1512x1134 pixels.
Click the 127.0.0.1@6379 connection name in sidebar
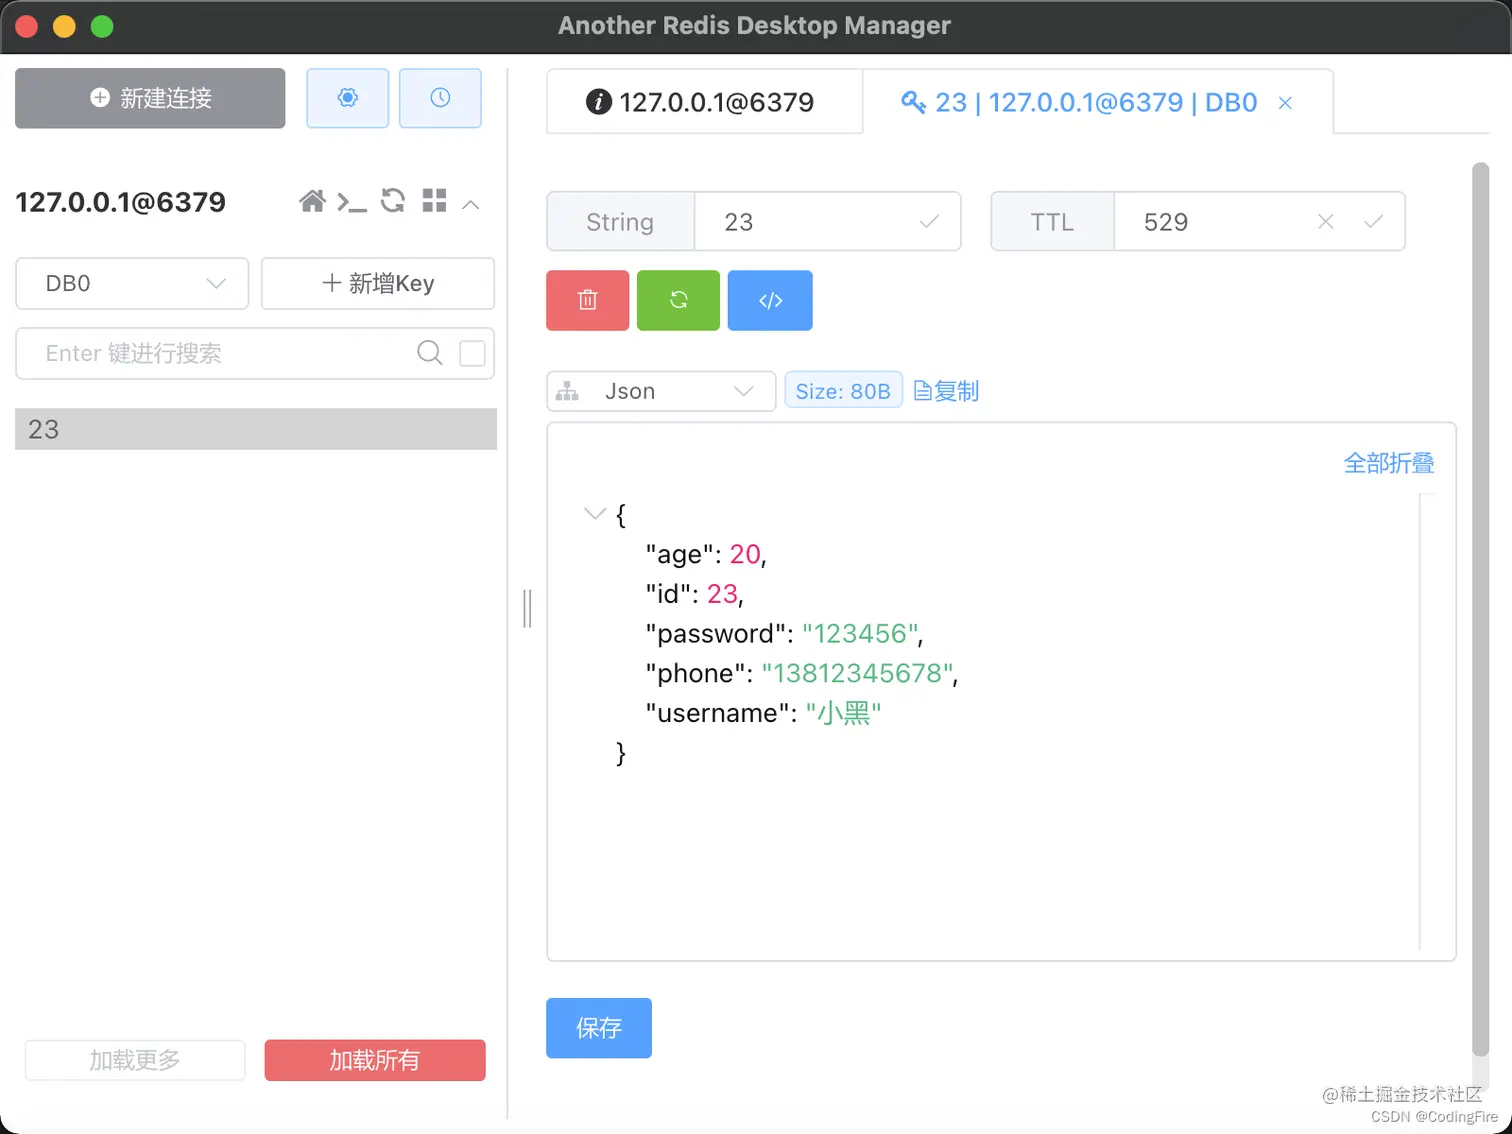click(x=121, y=202)
